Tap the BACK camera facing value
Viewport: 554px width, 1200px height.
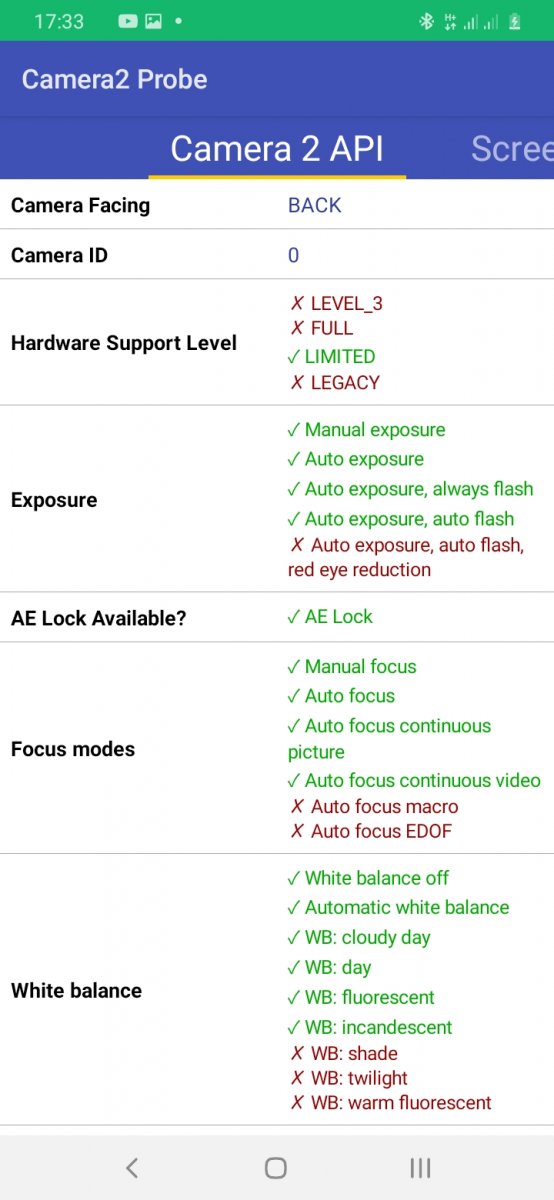pyautogui.click(x=315, y=205)
